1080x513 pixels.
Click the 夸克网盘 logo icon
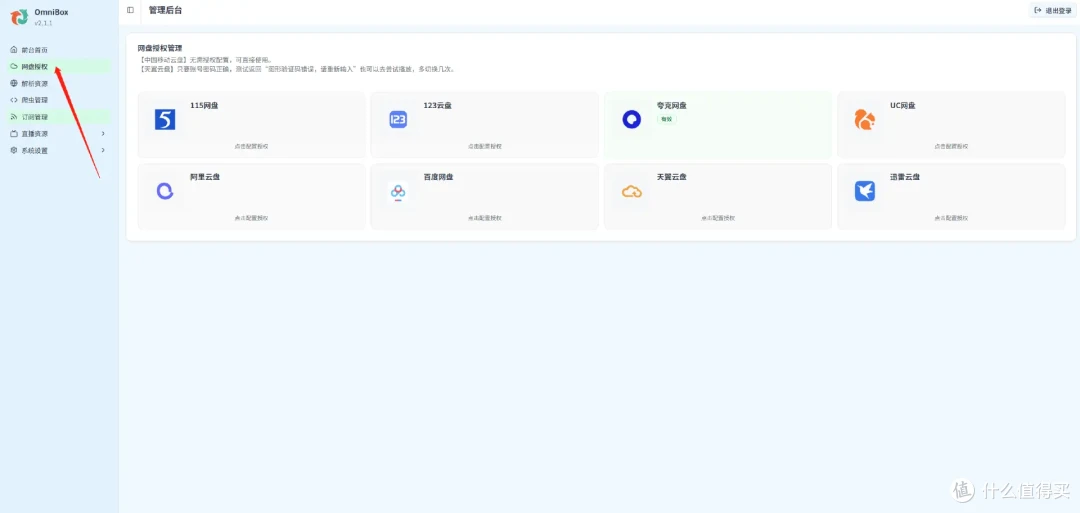631,119
